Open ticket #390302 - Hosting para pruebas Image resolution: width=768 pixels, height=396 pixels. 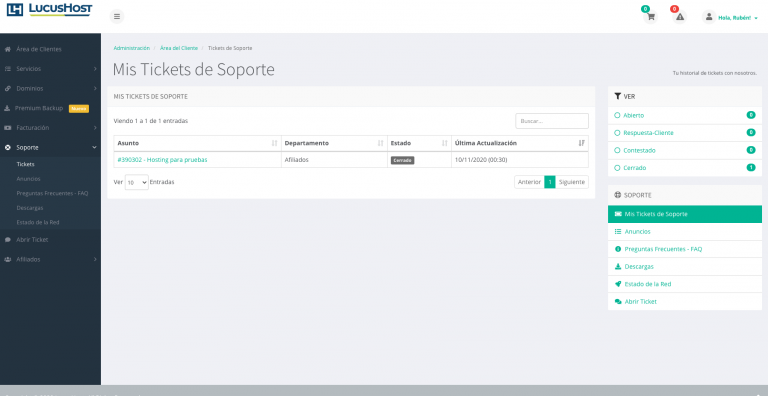[x=163, y=160]
